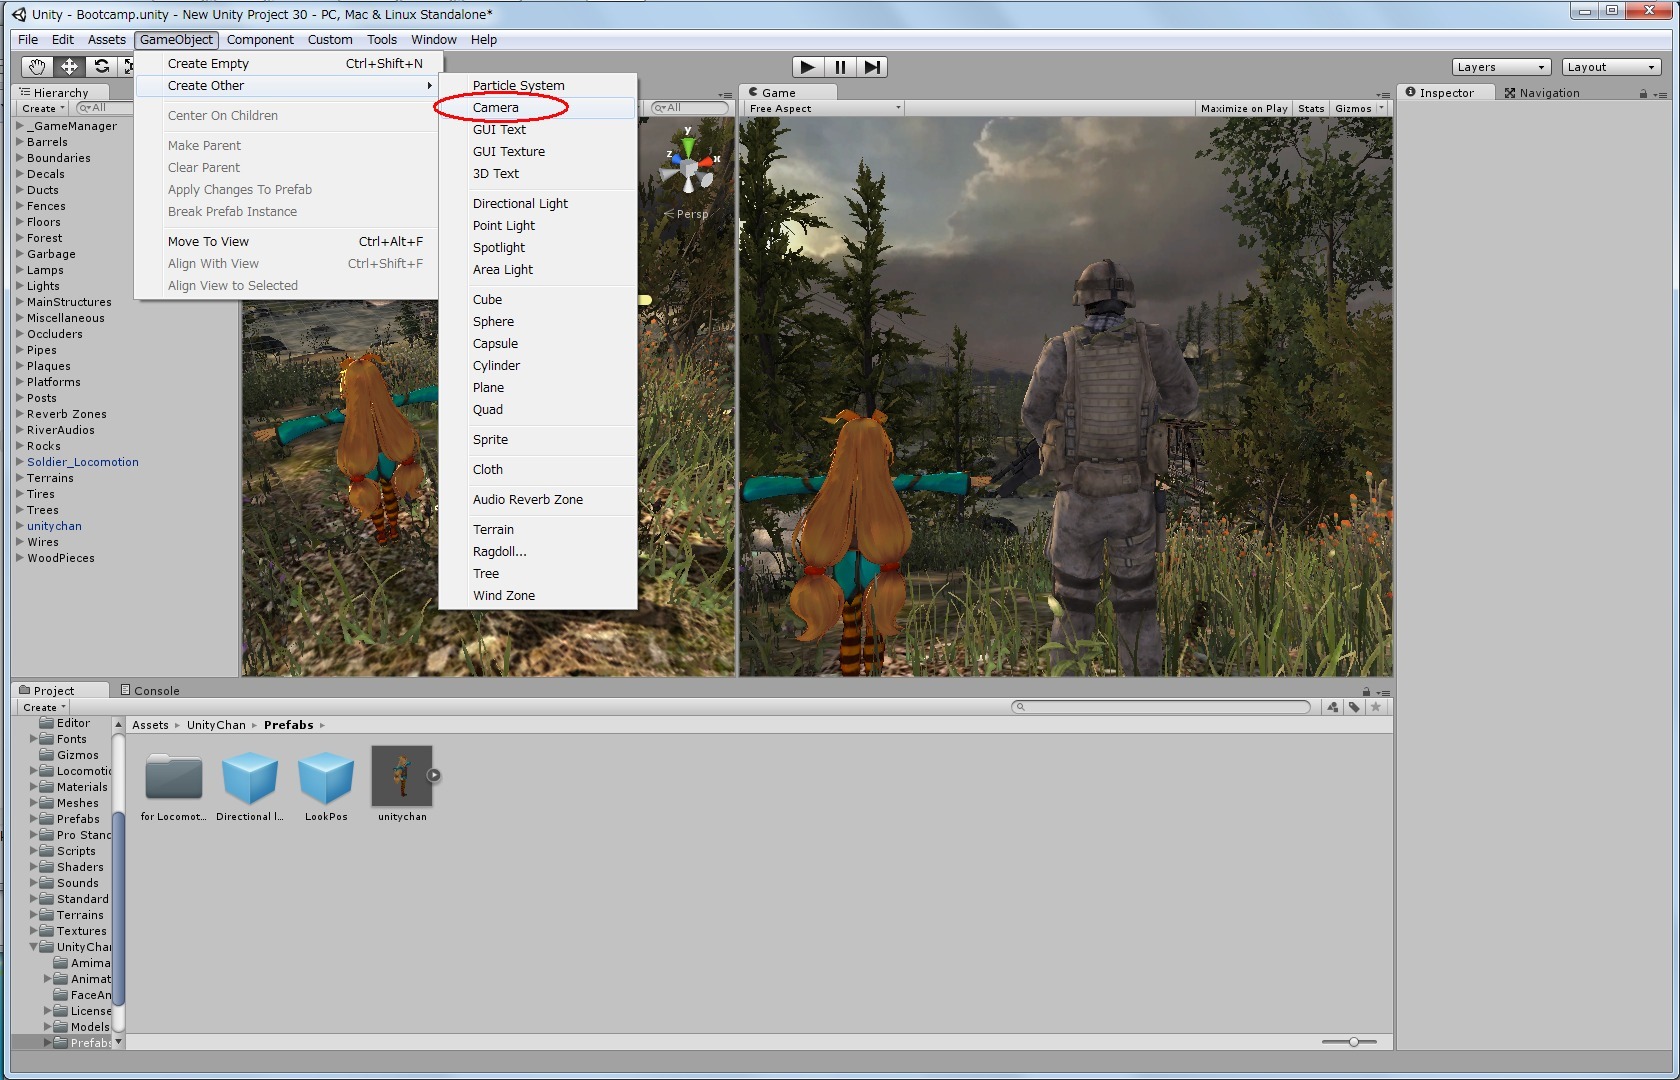
Task: Click the search by type icon
Action: click(1332, 707)
